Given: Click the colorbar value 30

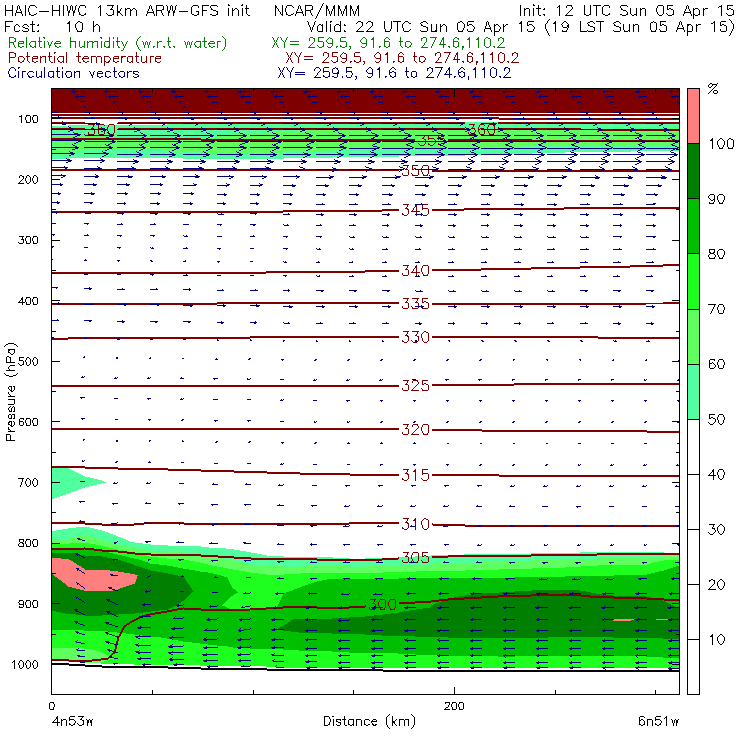Looking at the screenshot, I should tap(716, 529).
